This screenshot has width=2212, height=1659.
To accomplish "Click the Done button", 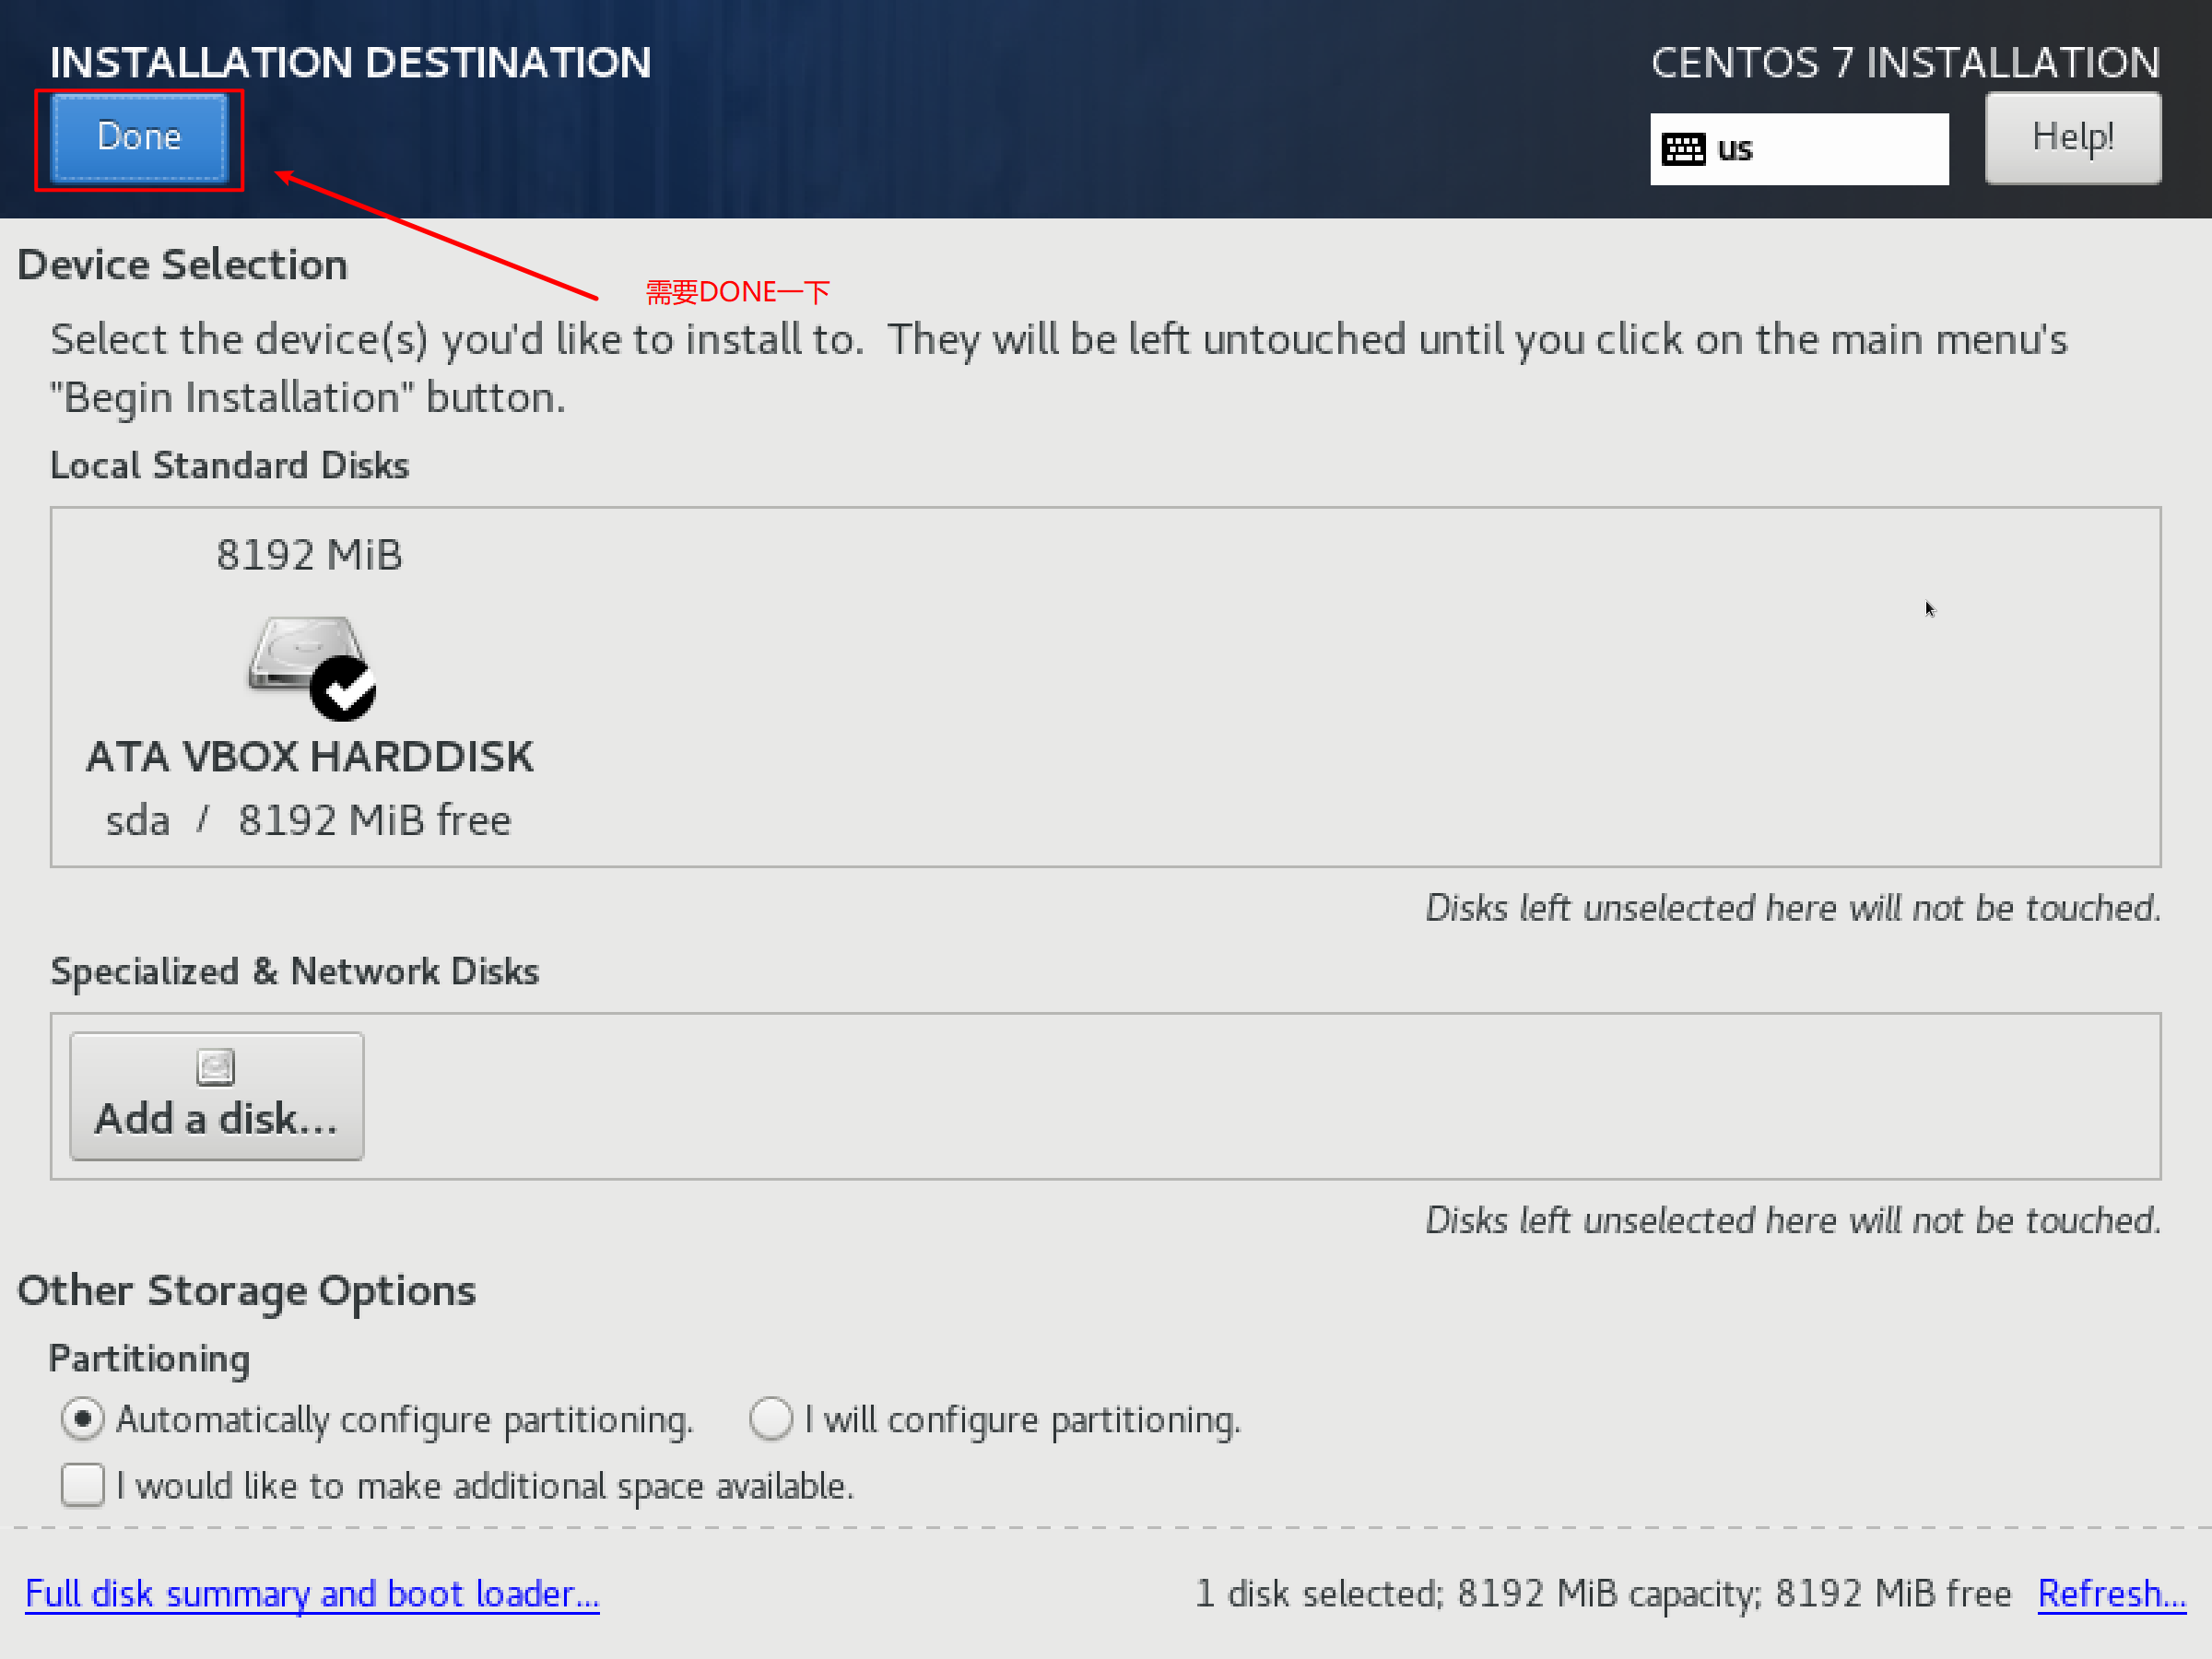I will coord(139,137).
